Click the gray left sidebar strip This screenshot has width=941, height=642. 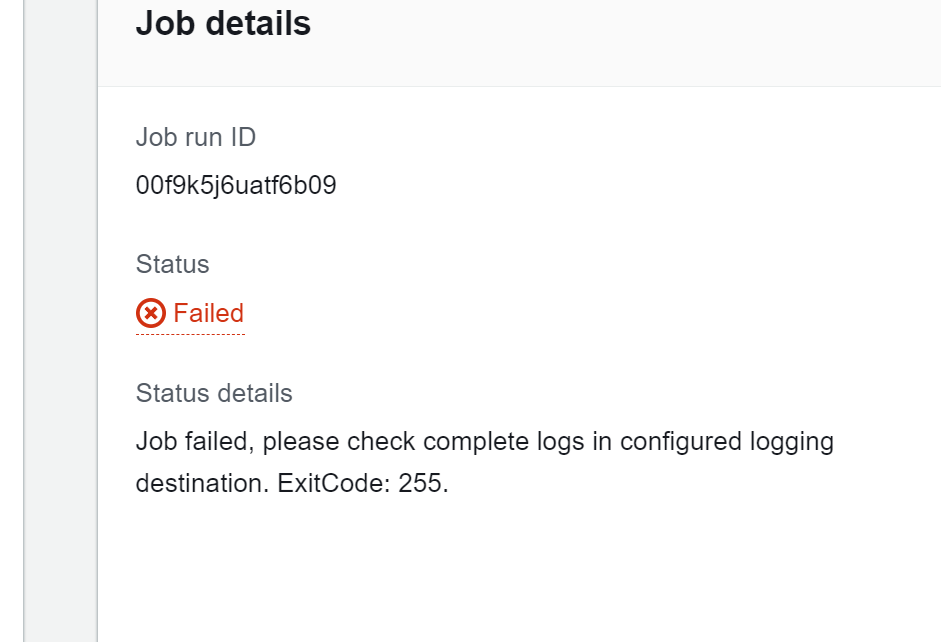[60, 321]
